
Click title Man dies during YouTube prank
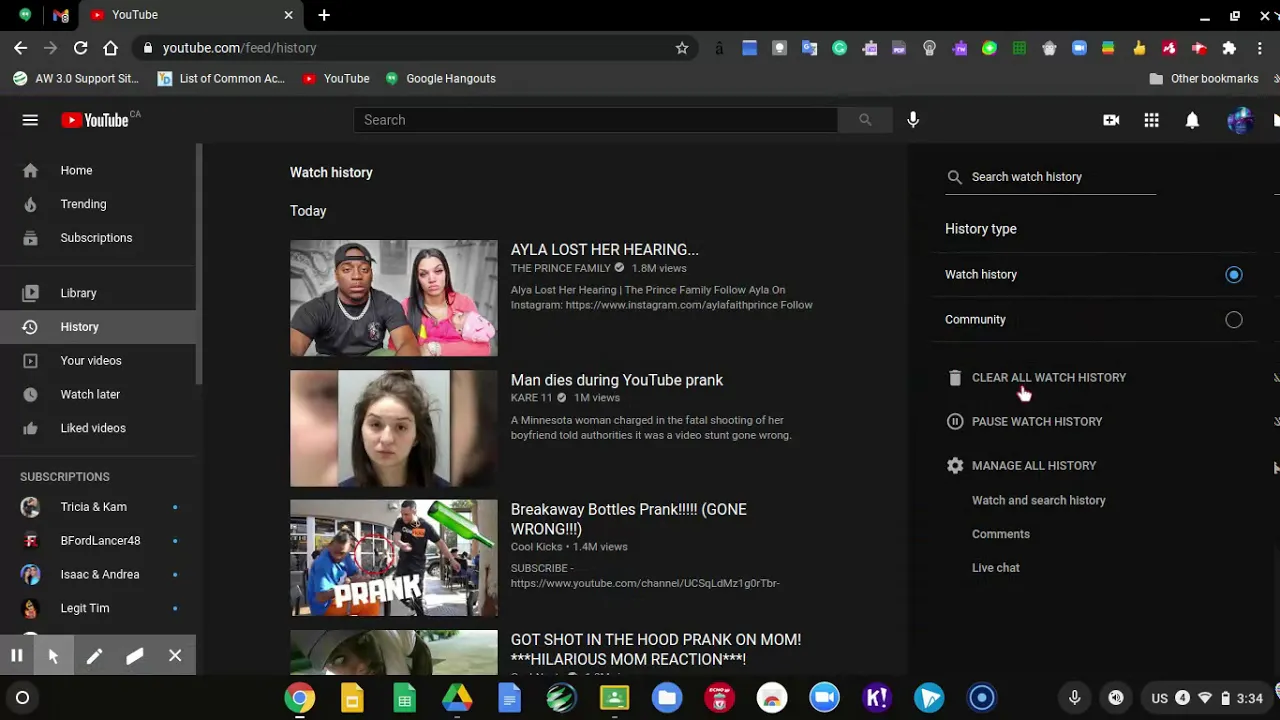click(x=616, y=380)
